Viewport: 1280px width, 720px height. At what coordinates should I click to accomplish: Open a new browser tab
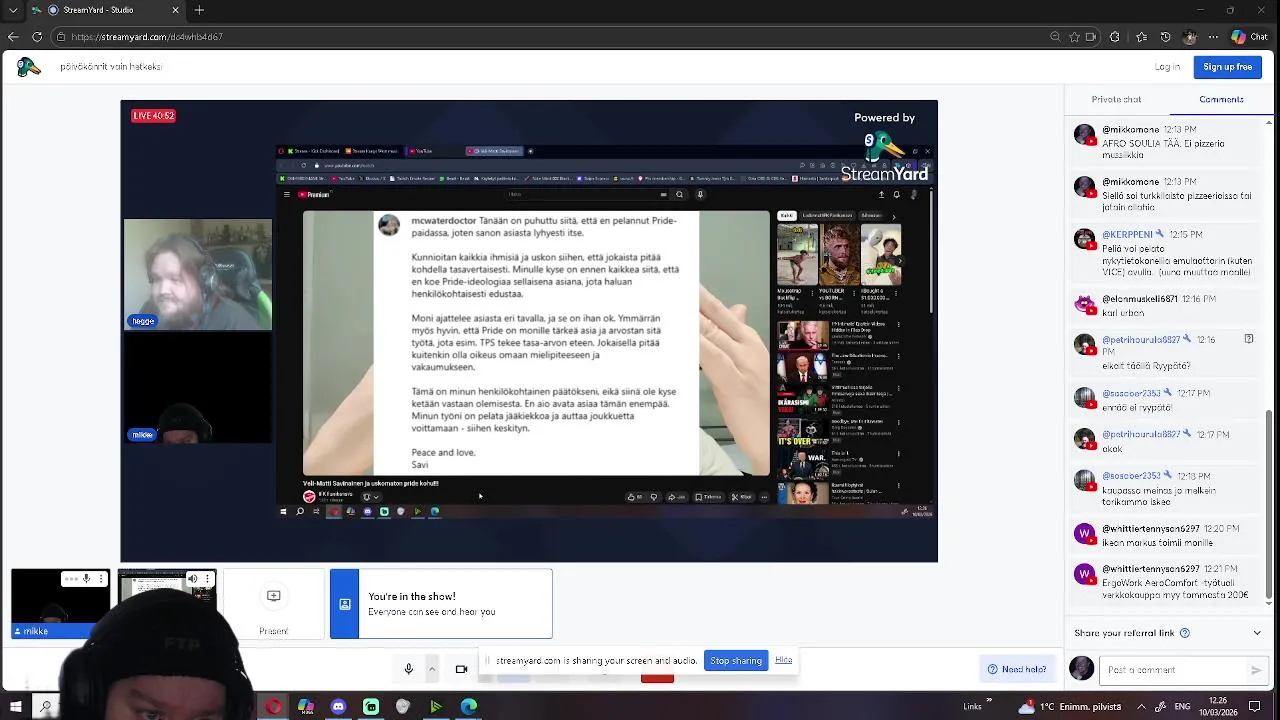tap(199, 10)
